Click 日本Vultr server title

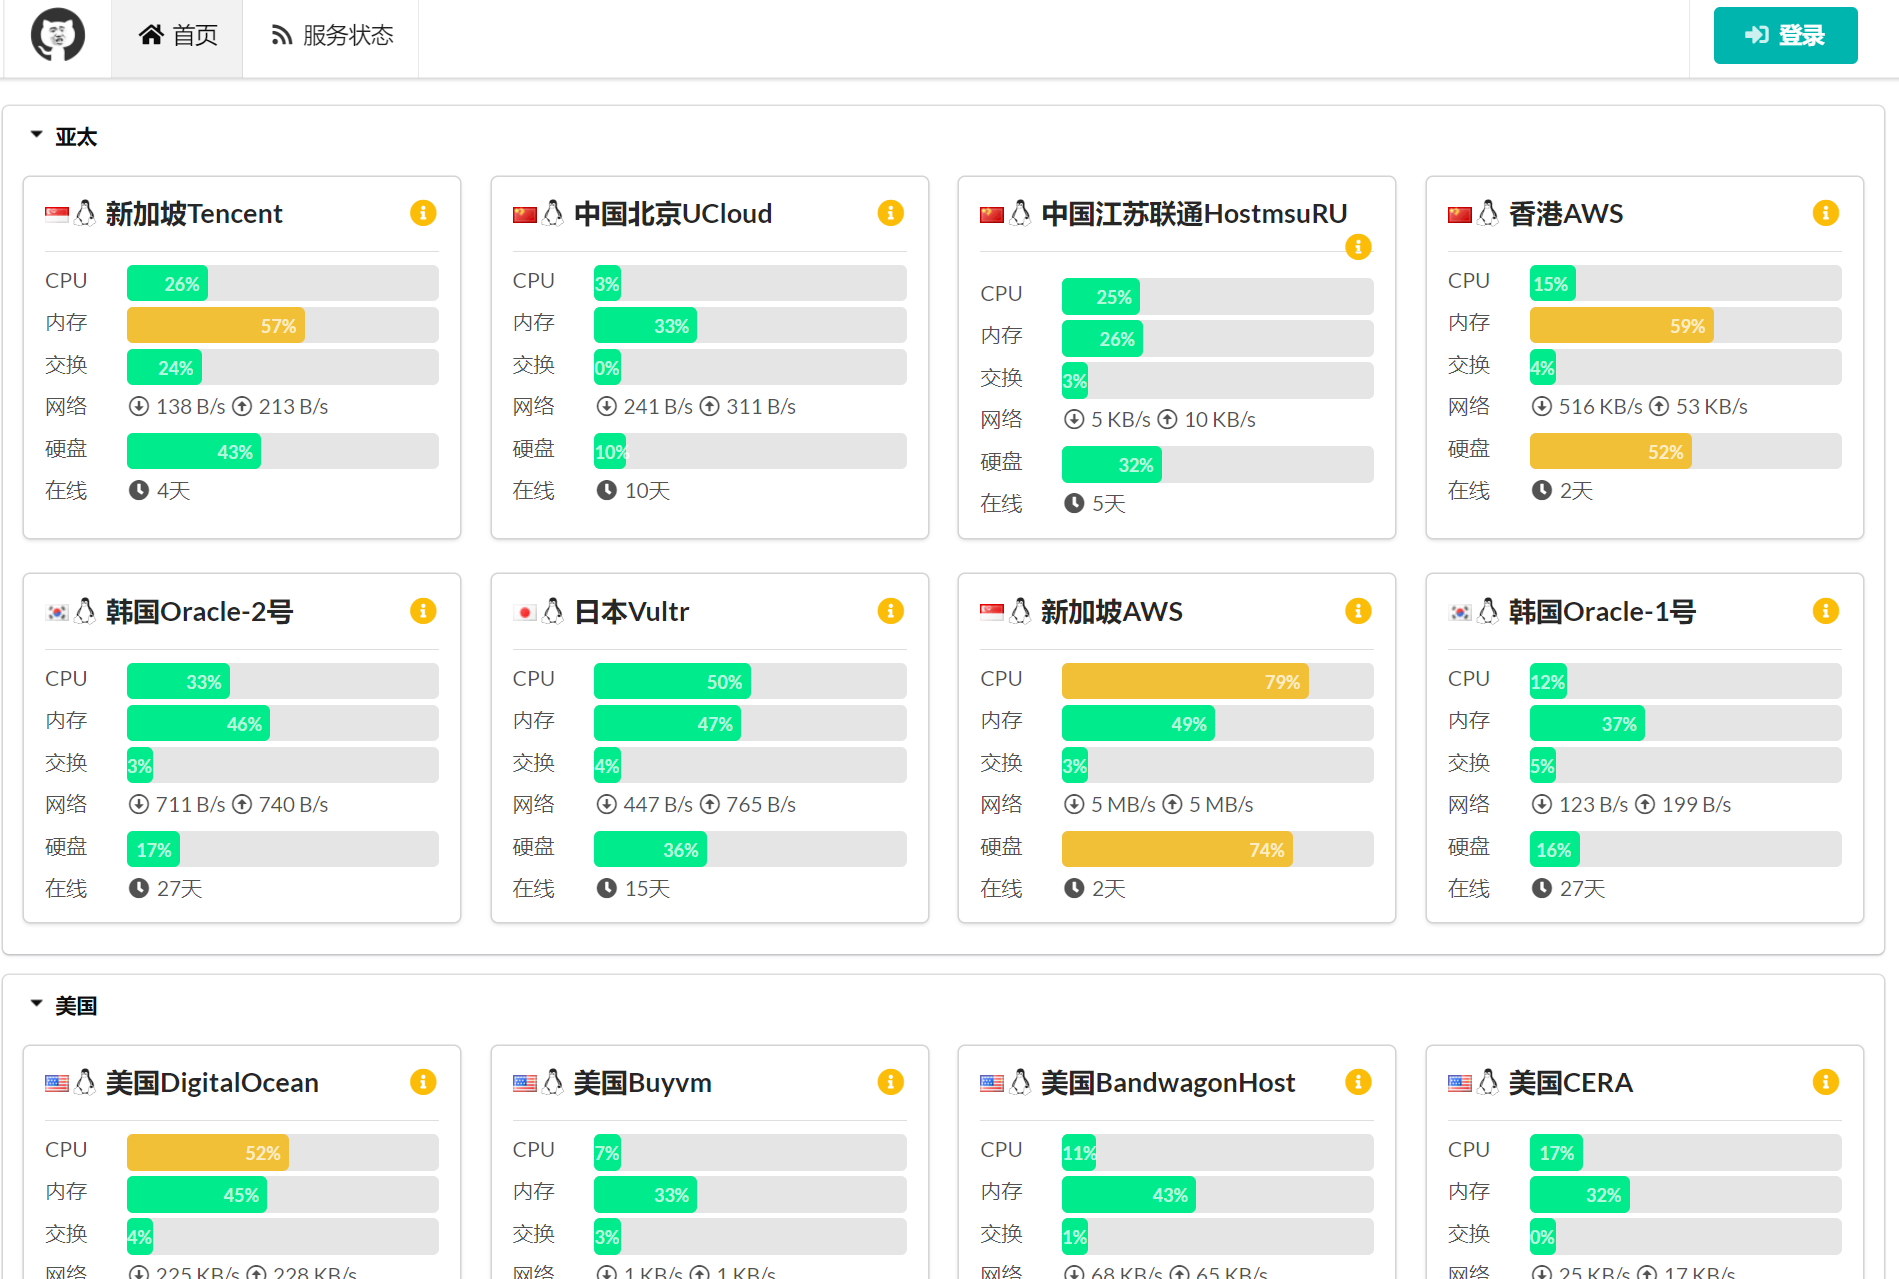632,611
